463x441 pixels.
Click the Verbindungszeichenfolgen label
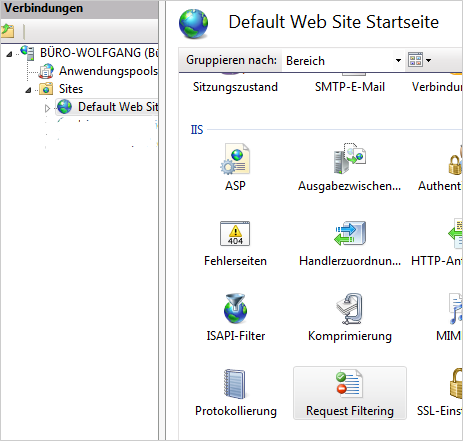(437, 87)
